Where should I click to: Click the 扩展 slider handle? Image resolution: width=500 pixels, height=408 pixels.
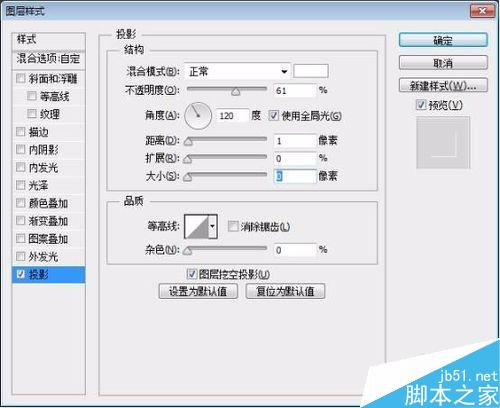click(188, 160)
